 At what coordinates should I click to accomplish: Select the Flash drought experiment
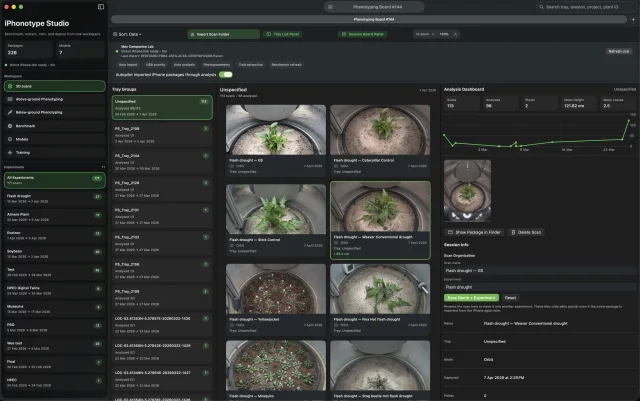click(55, 198)
